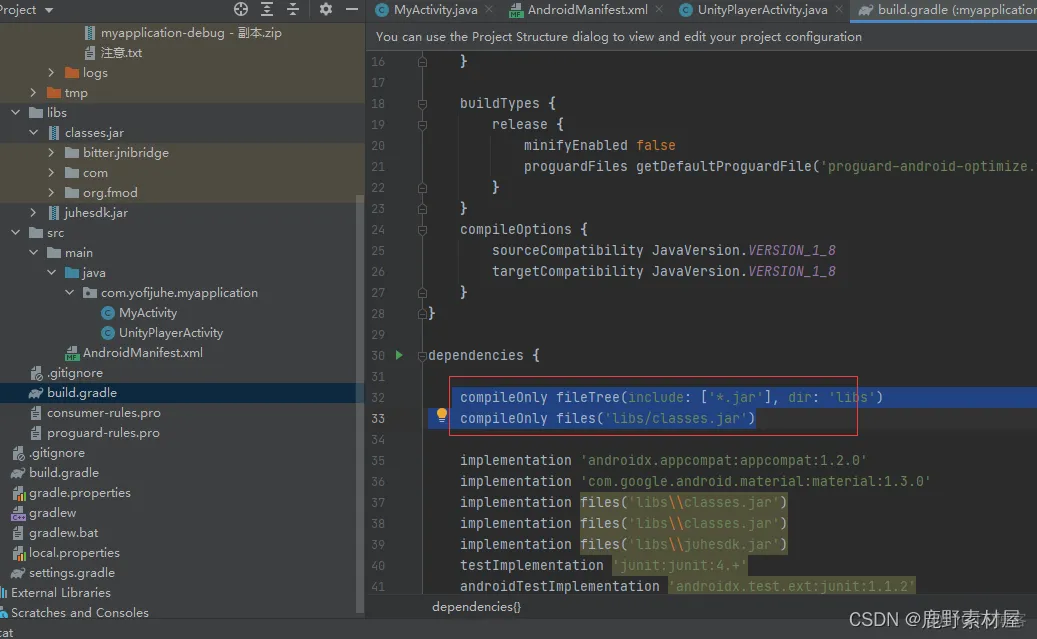The width and height of the screenshot is (1037, 639).
Task: Click the Project panel vertical scrollbar
Action: coord(360,404)
